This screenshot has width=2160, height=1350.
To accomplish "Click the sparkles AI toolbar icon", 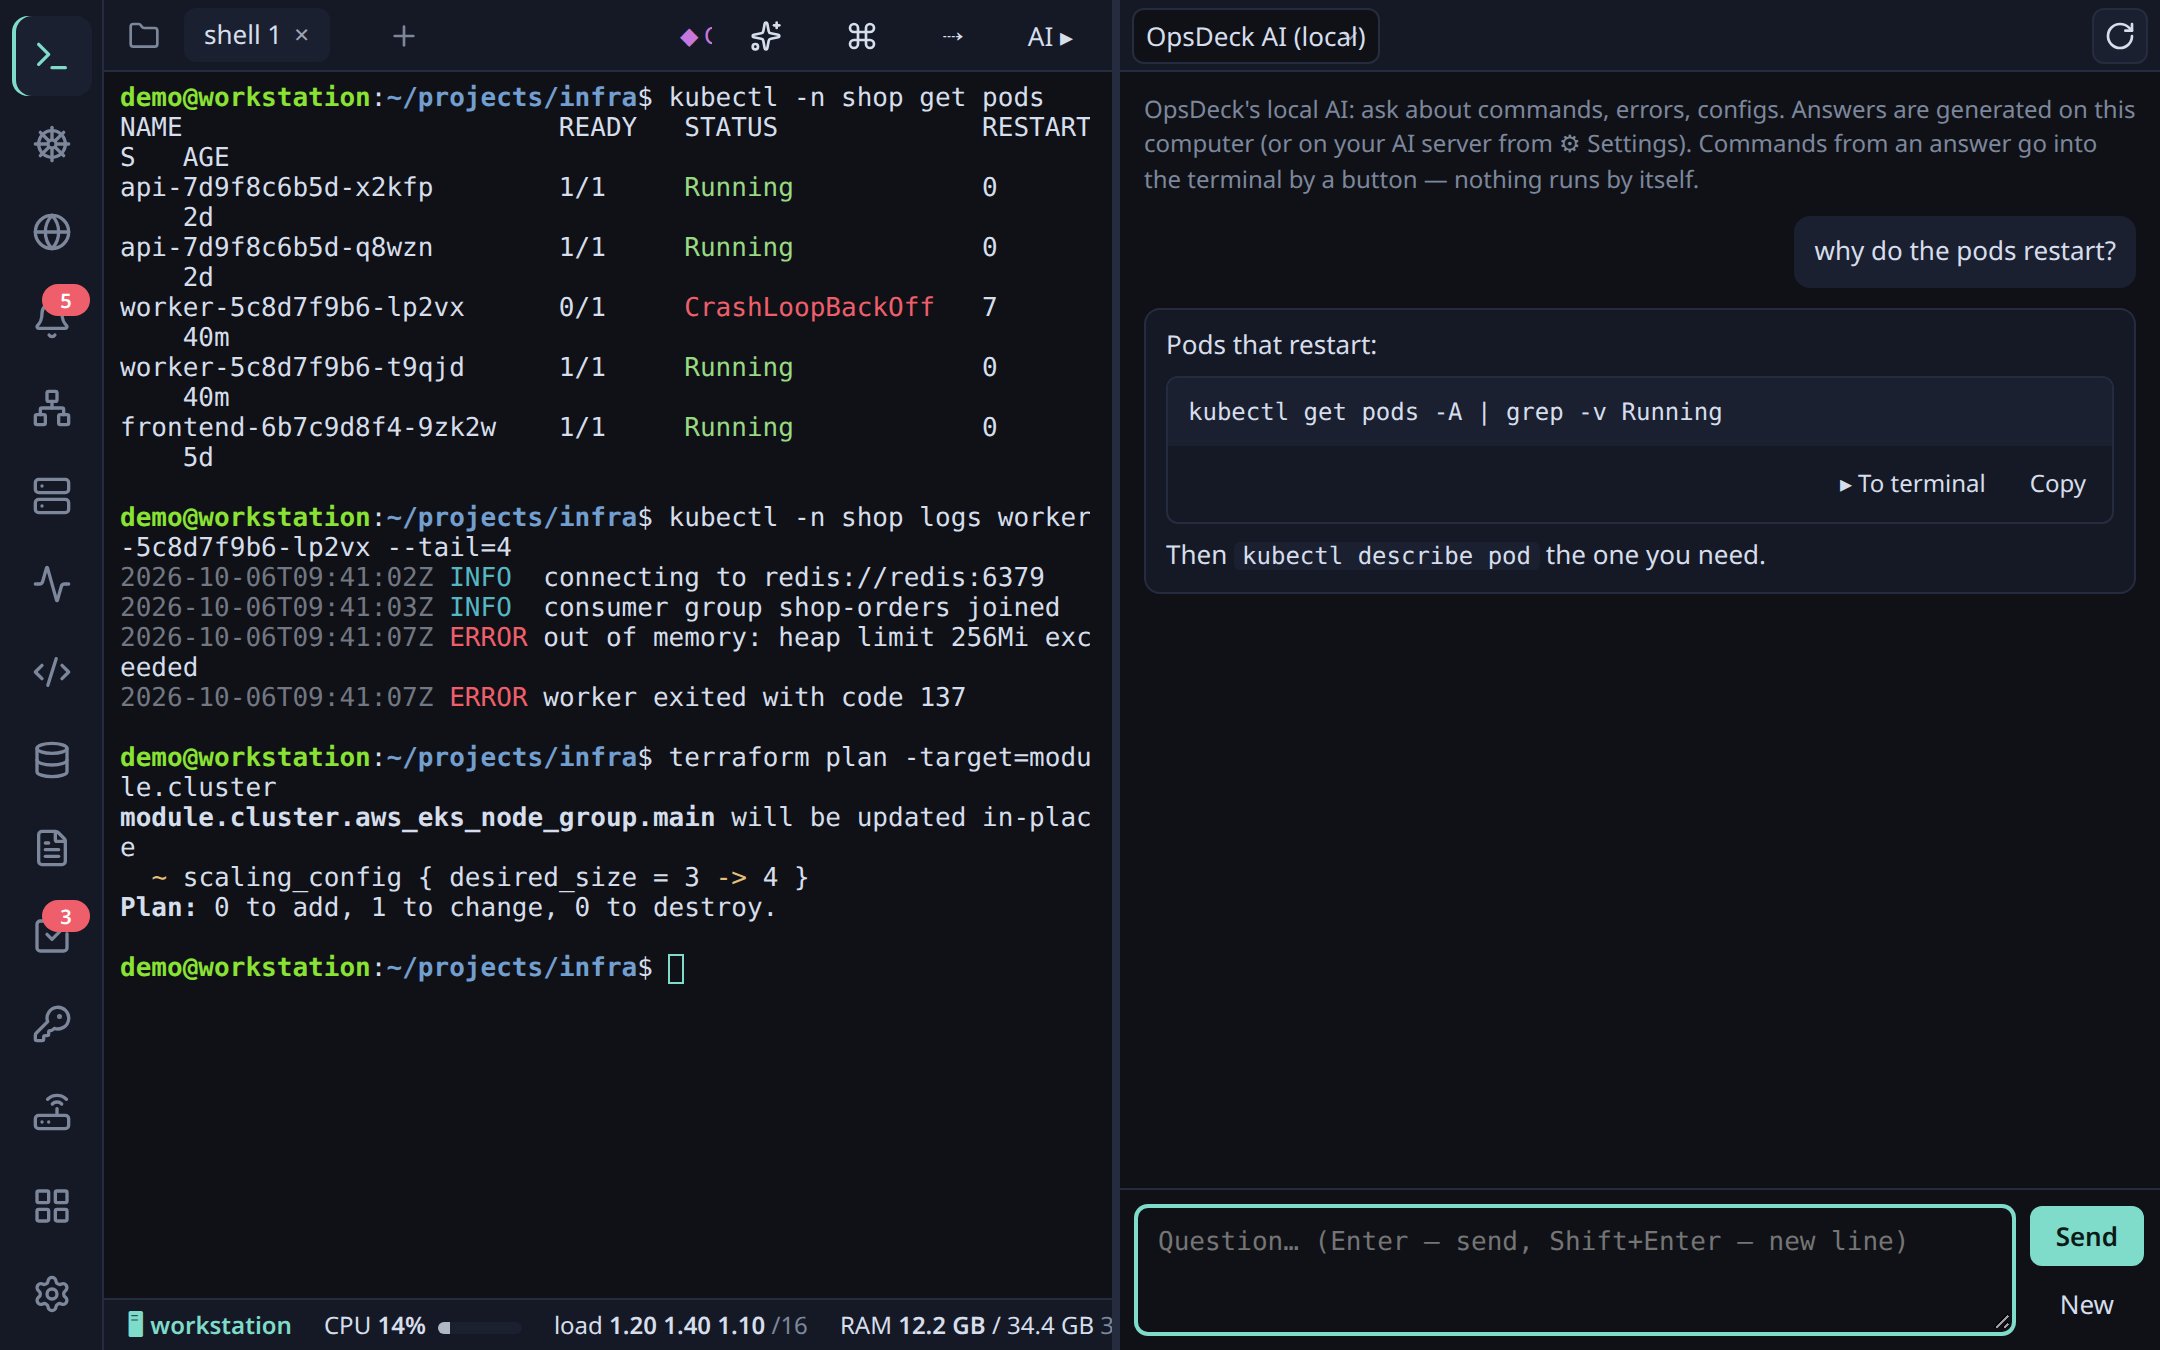I will click(x=766, y=36).
